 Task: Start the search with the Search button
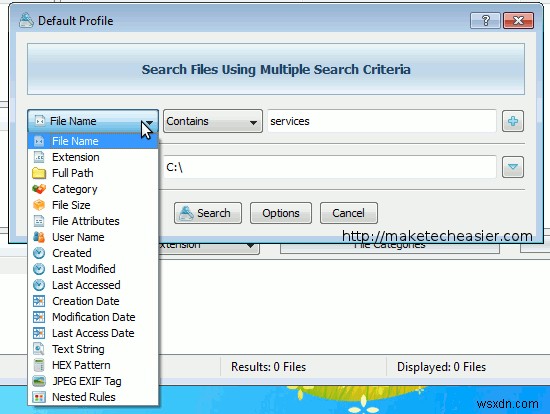[x=208, y=213]
